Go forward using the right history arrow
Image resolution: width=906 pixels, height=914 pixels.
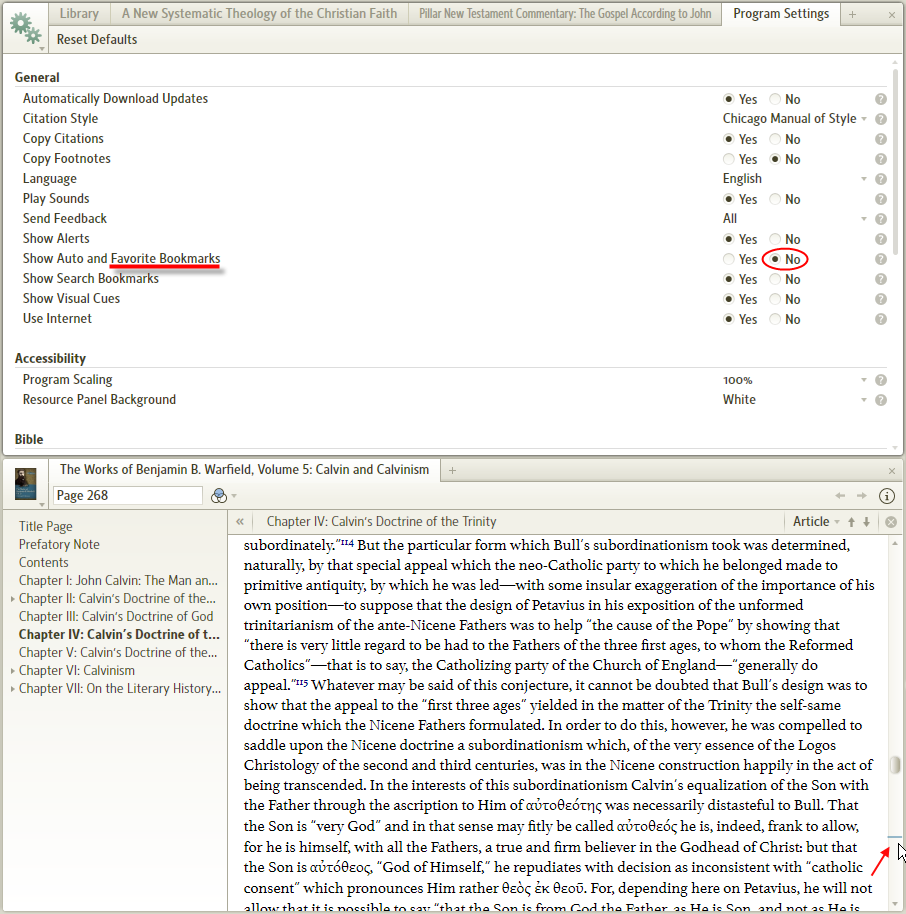coord(862,496)
